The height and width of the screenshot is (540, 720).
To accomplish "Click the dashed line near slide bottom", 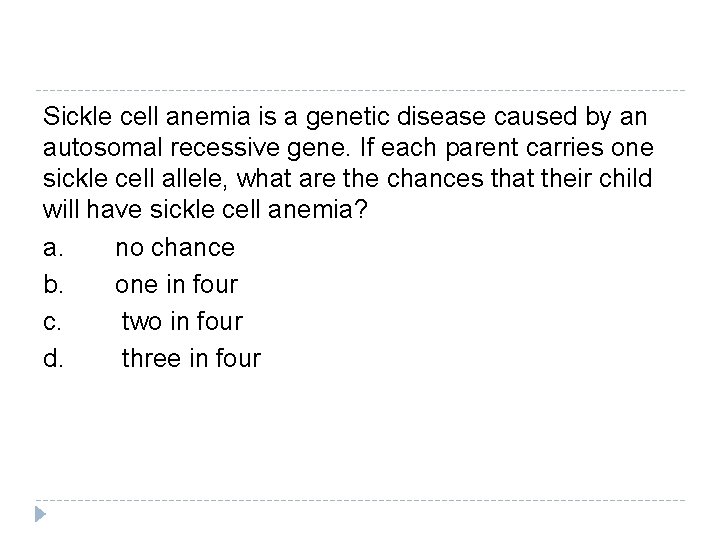I will tap(360, 499).
